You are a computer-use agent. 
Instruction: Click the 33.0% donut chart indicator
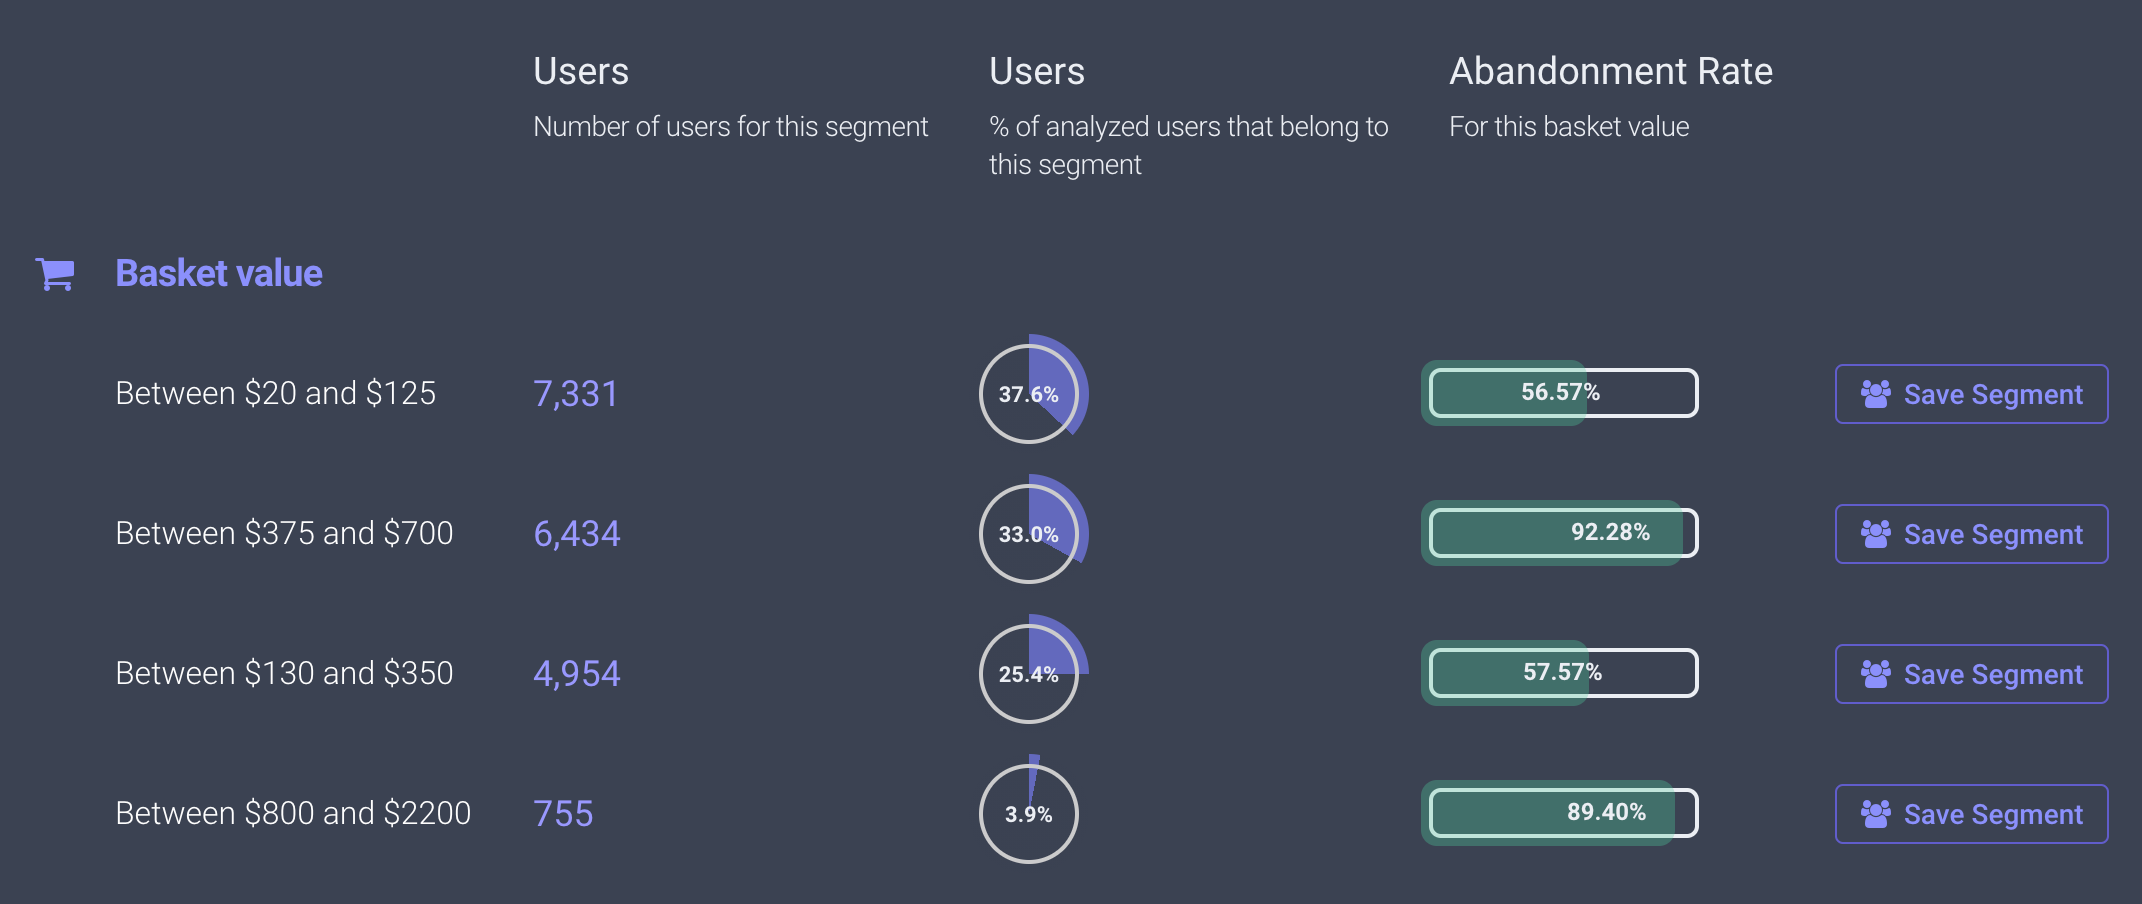(1031, 531)
